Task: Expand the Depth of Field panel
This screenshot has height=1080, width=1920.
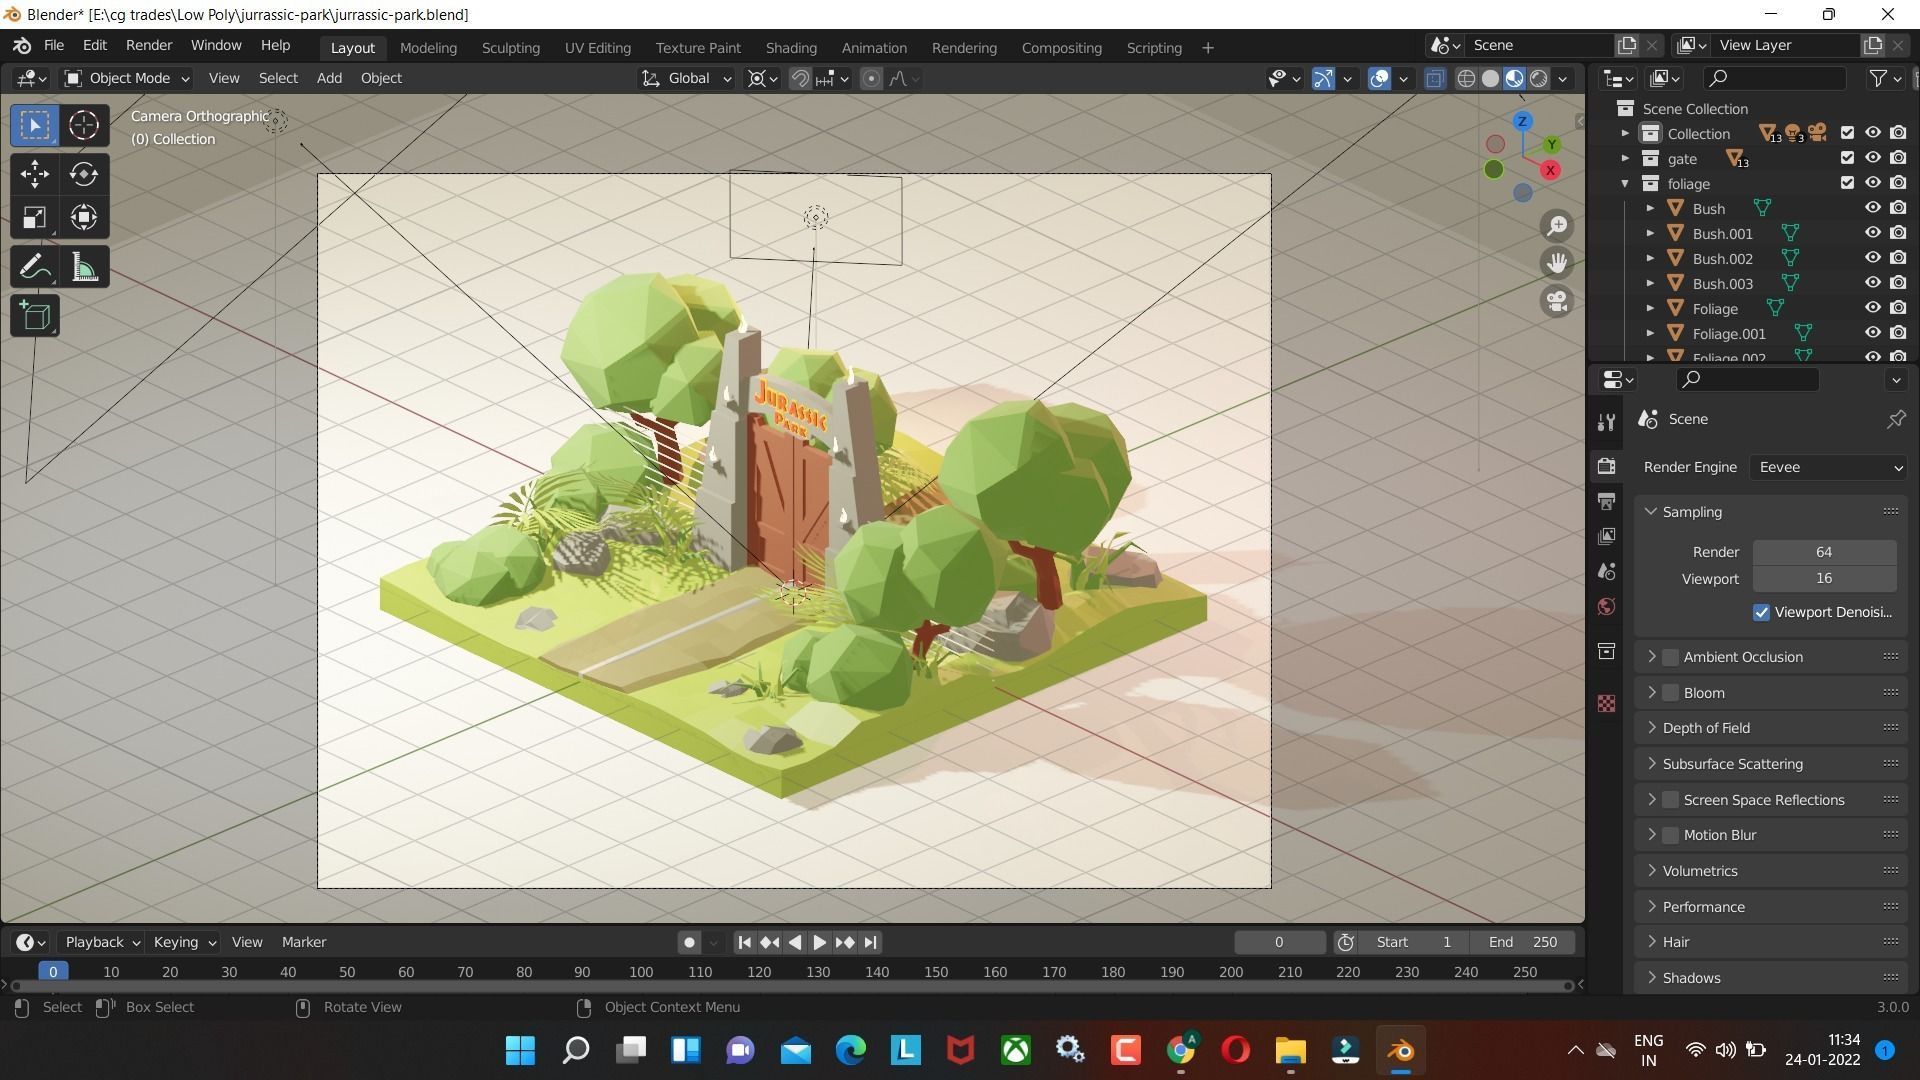Action: coord(1651,728)
